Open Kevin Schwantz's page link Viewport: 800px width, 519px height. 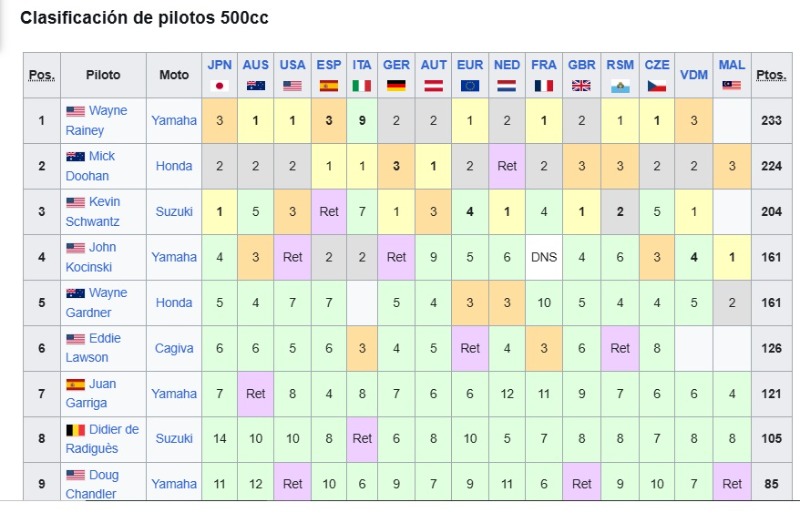pyautogui.click(x=93, y=211)
